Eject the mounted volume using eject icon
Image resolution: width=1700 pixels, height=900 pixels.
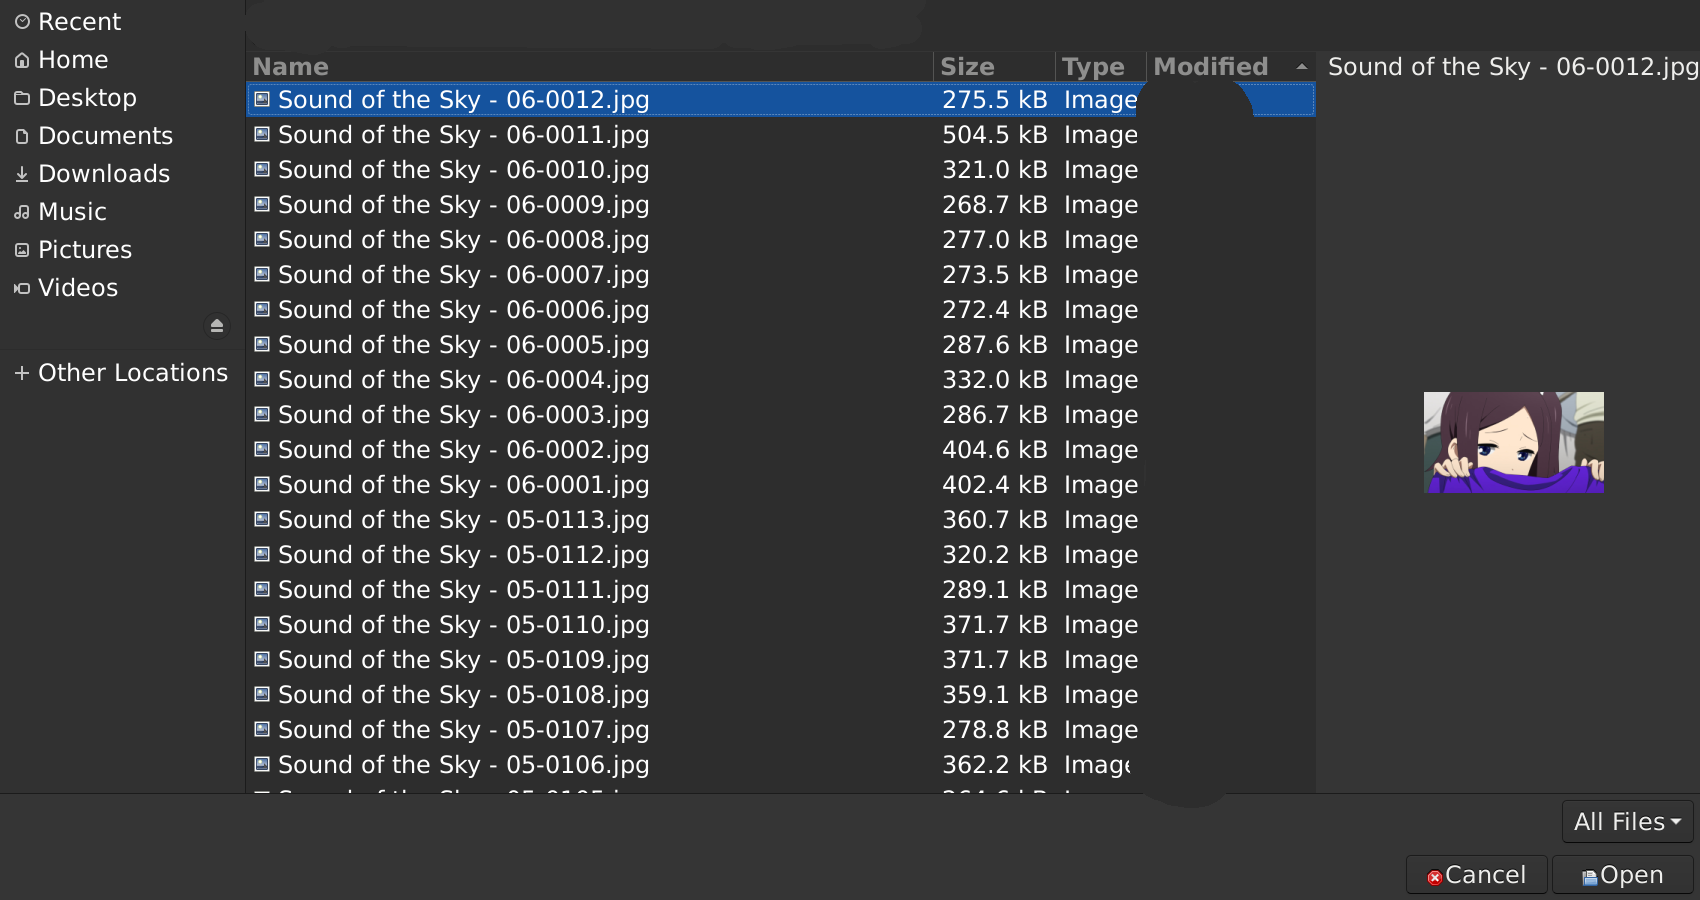[x=217, y=326]
